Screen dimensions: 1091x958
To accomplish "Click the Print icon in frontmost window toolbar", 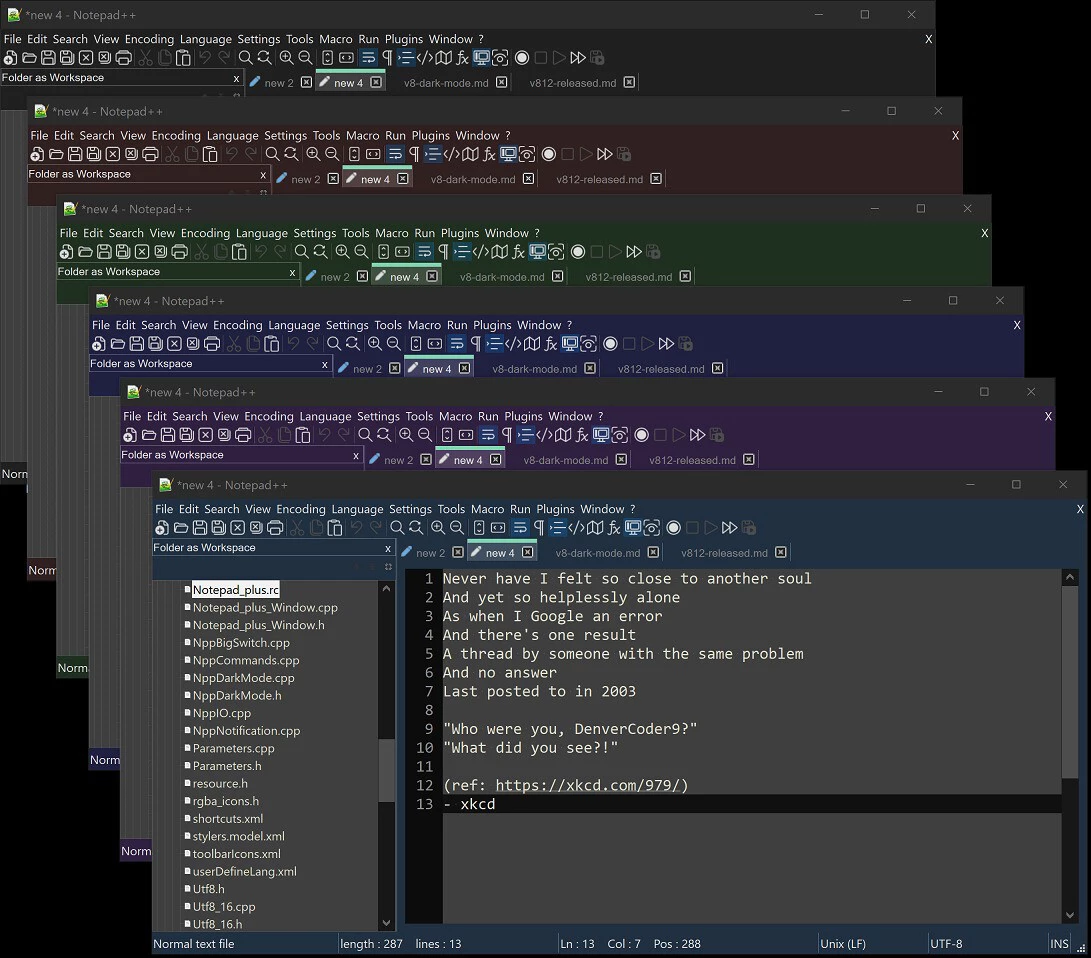I will (x=275, y=528).
